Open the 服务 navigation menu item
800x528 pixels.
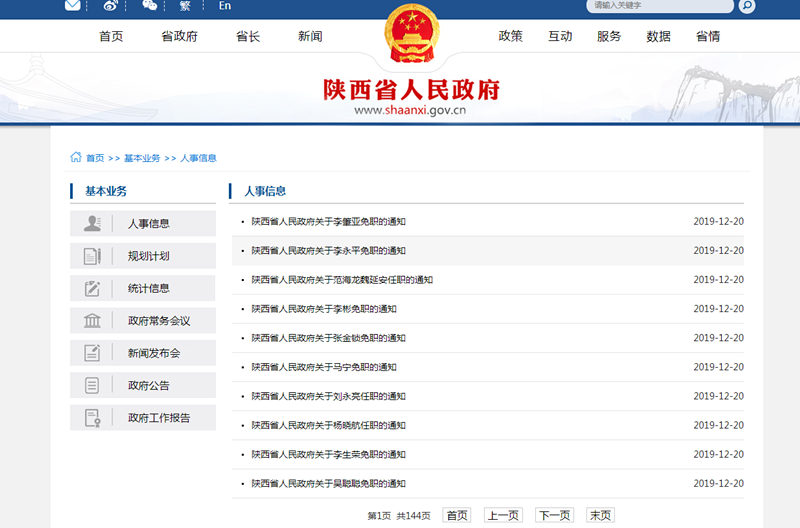609,36
